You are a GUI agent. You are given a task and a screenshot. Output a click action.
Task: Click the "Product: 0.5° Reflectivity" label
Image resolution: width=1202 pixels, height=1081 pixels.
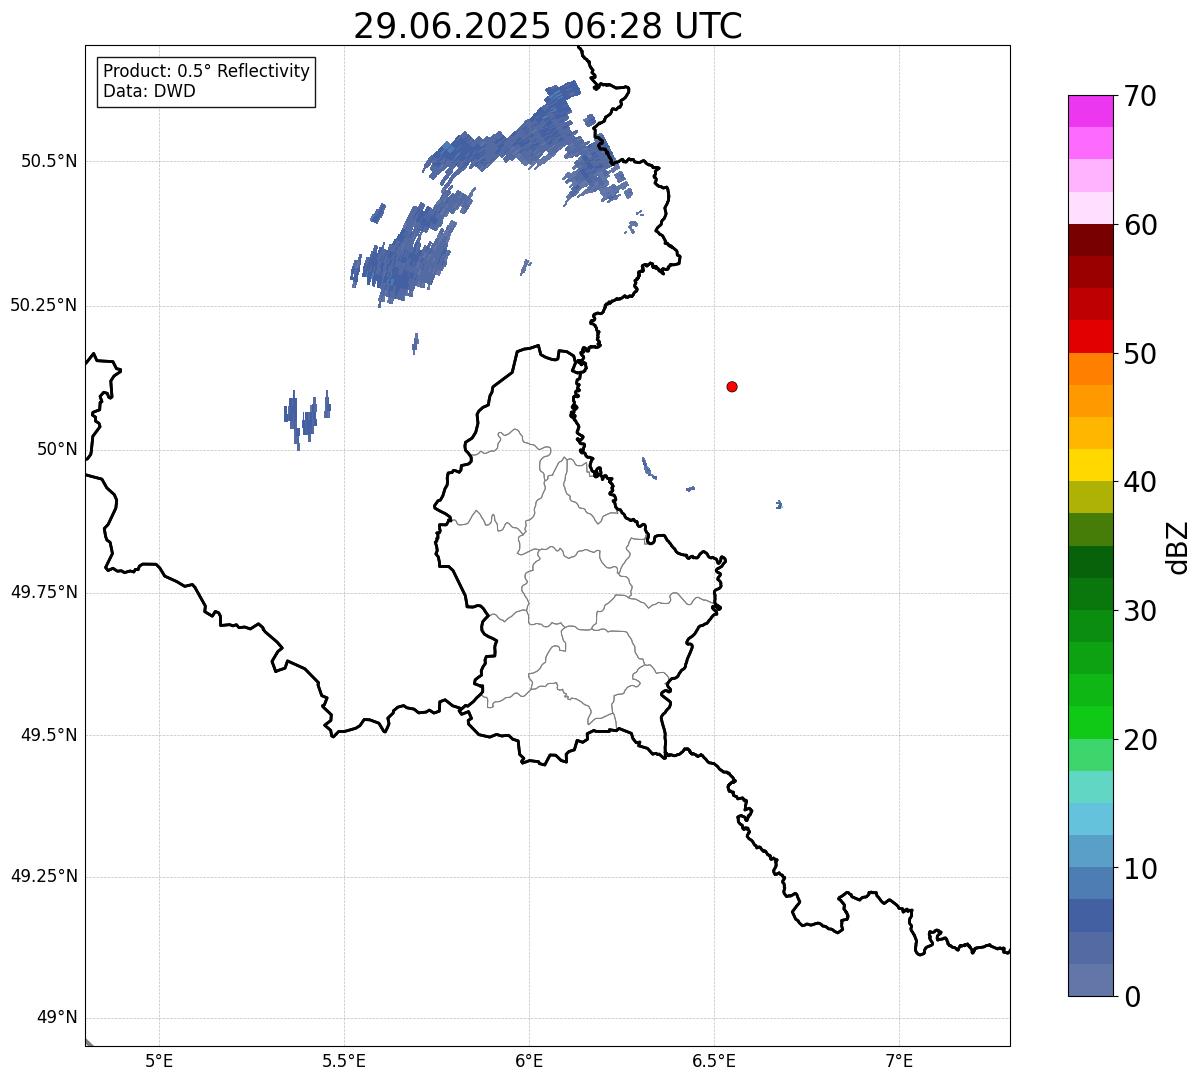[207, 71]
